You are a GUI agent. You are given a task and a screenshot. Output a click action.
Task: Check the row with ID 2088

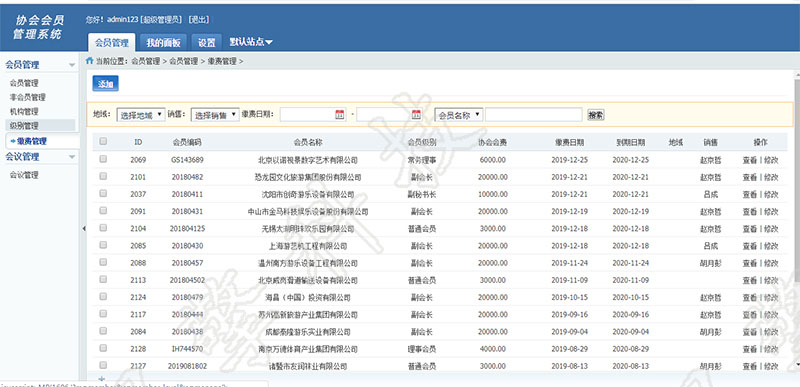(x=103, y=262)
